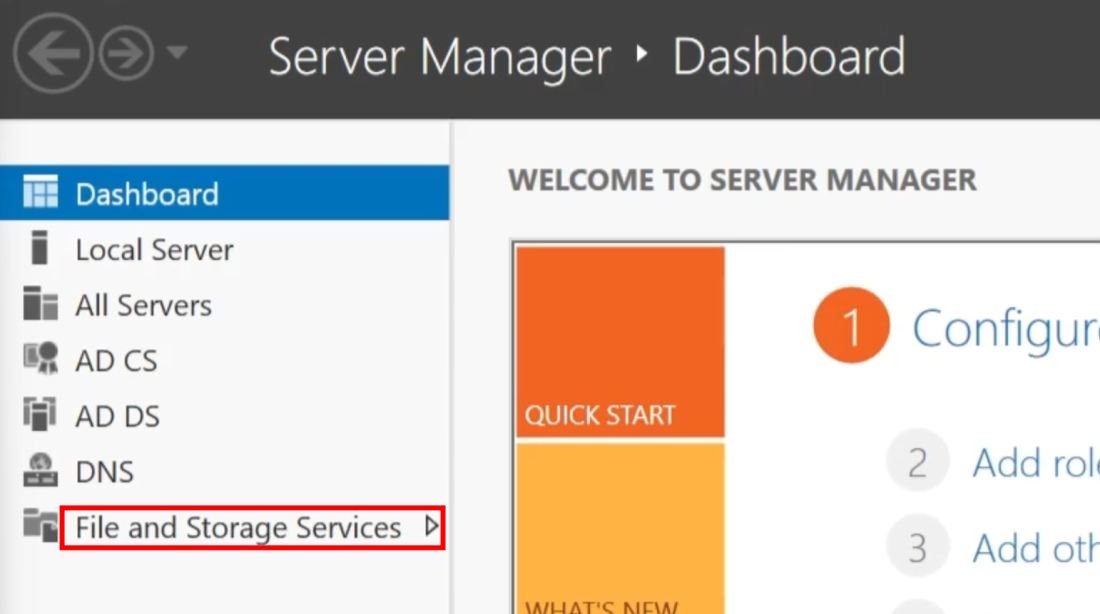Click the File and Storage Services icon

click(40, 526)
